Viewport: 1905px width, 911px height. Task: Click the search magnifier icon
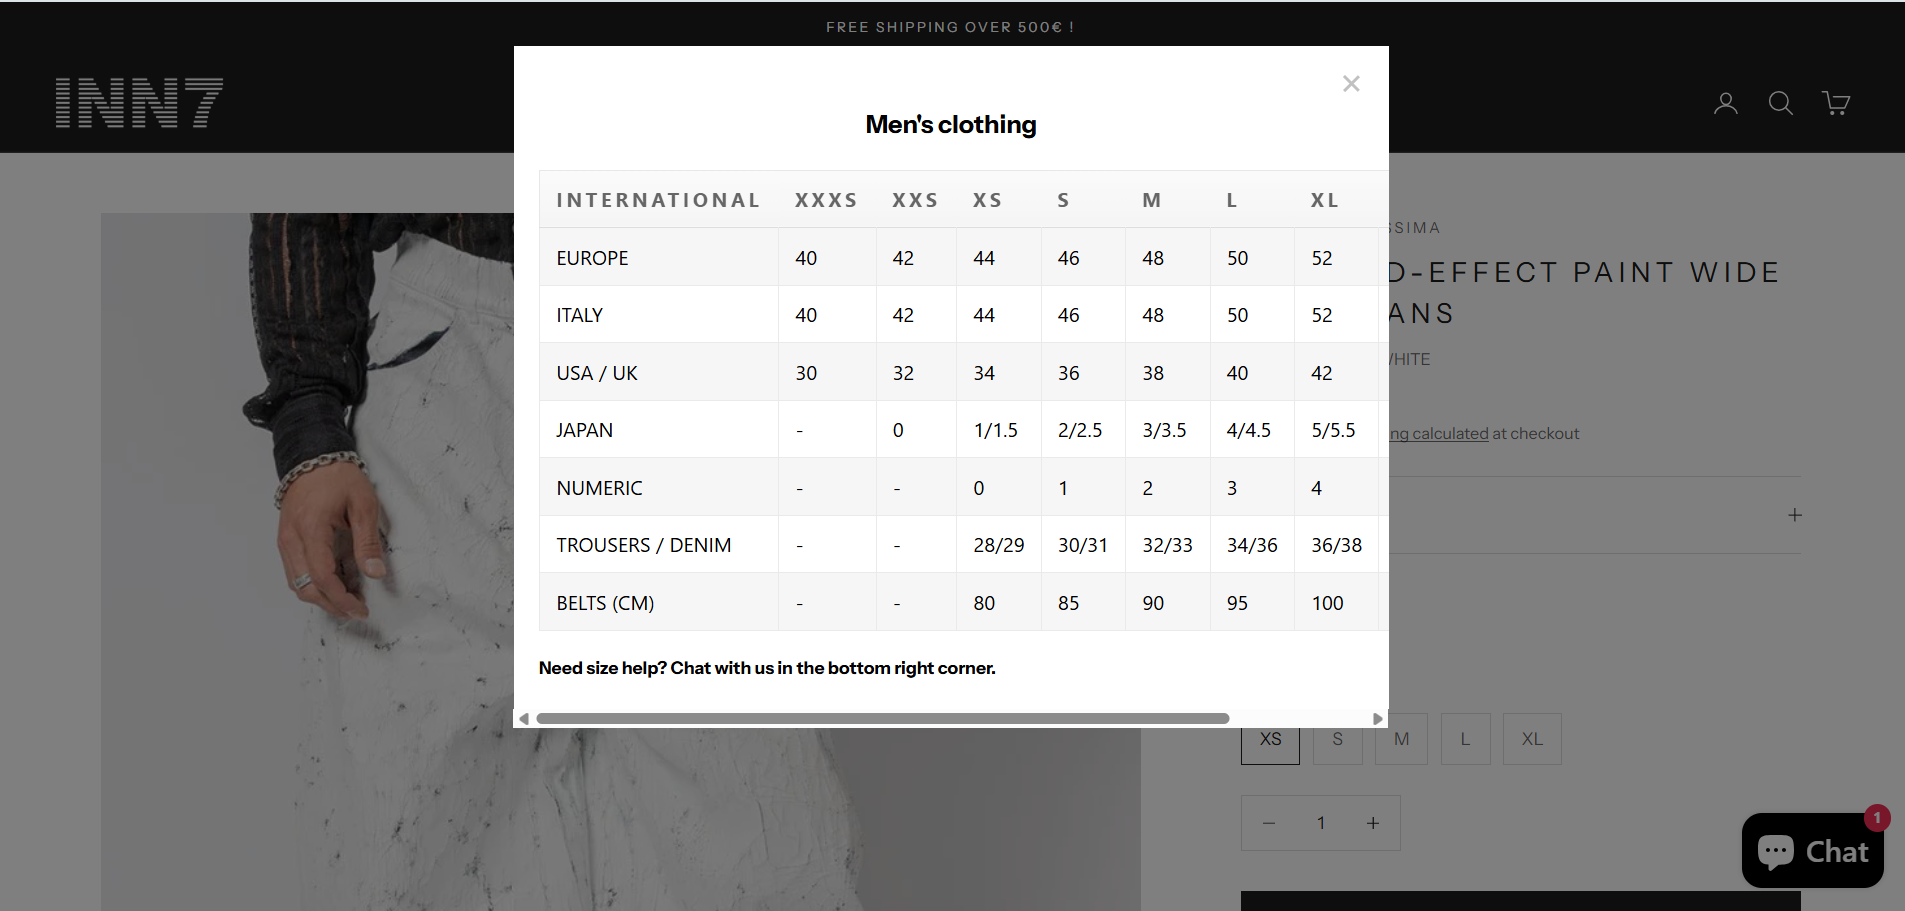(1780, 103)
